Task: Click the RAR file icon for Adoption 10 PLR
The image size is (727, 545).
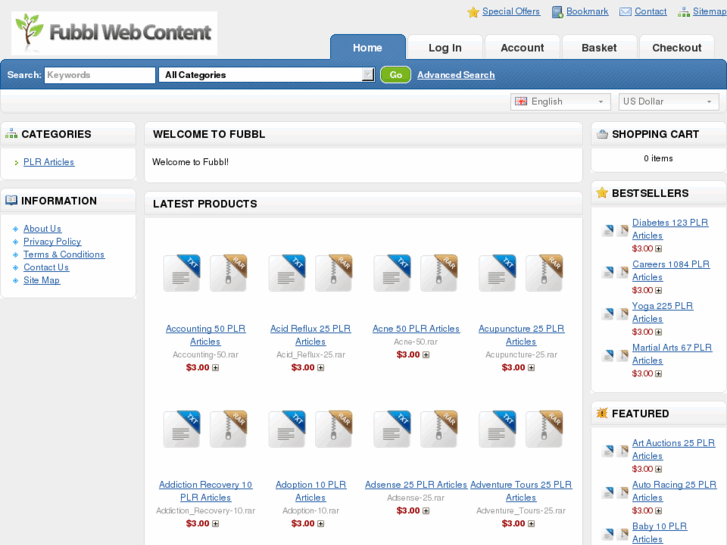Action: (333, 429)
